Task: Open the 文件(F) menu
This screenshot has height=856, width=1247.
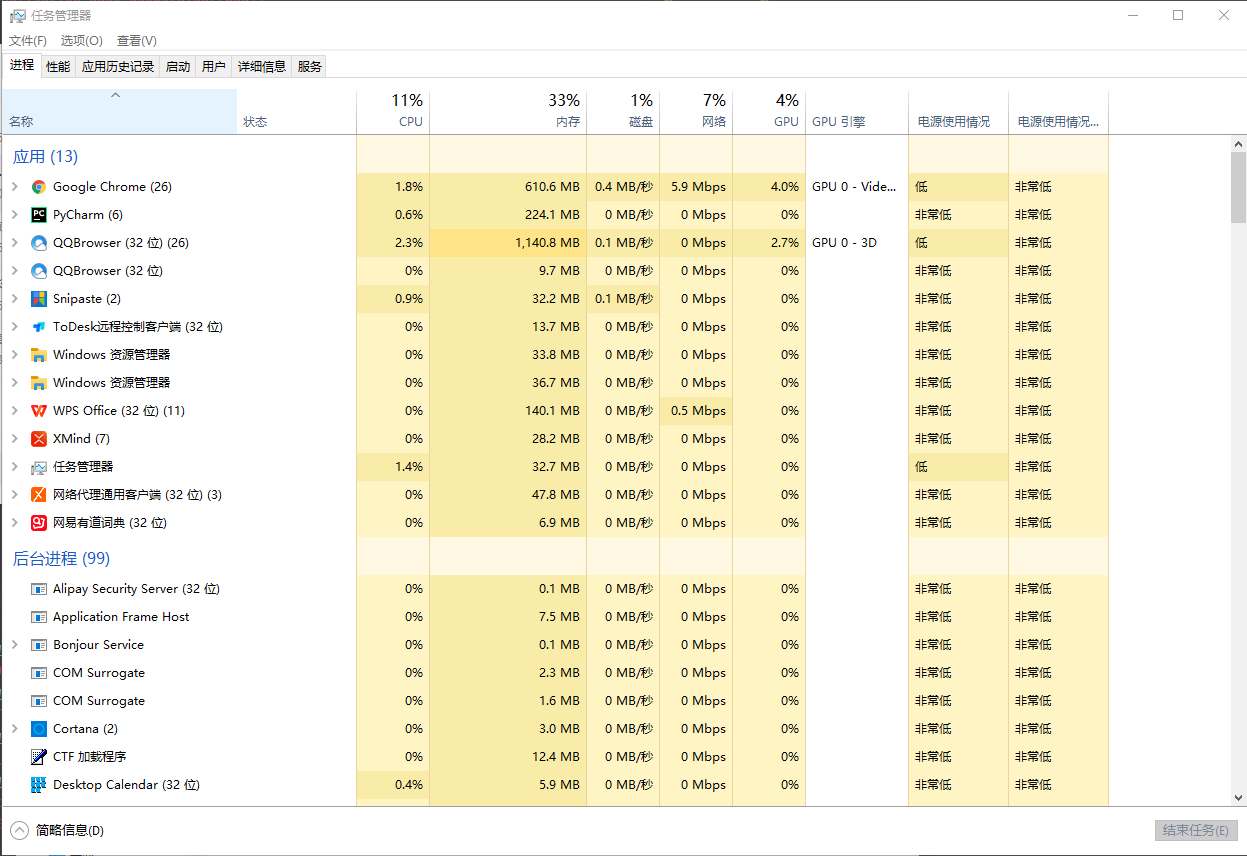Action: tap(28, 41)
